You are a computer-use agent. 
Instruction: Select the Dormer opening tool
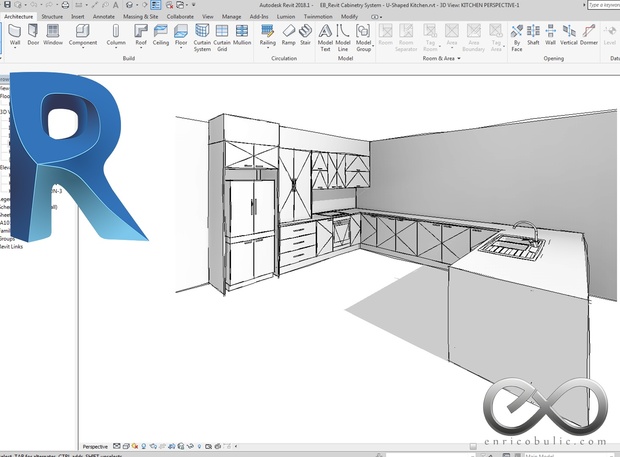[x=589, y=35]
